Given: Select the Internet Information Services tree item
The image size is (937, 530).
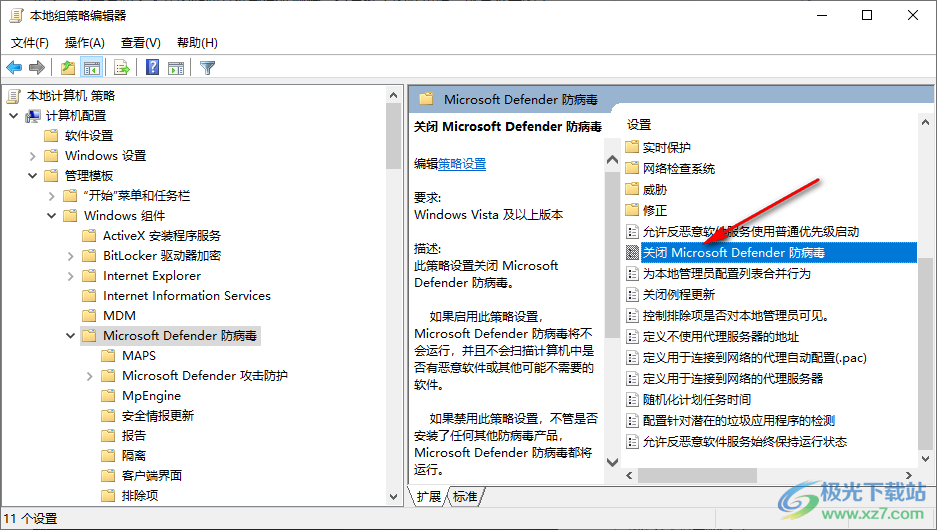Looking at the screenshot, I should pos(187,296).
